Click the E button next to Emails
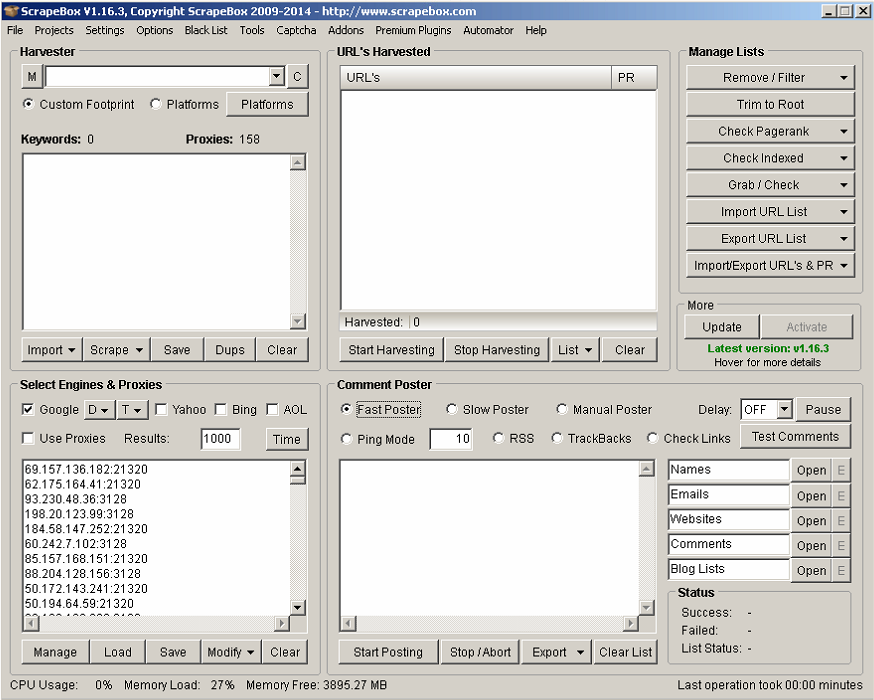This screenshot has width=874, height=700. pyautogui.click(x=841, y=495)
